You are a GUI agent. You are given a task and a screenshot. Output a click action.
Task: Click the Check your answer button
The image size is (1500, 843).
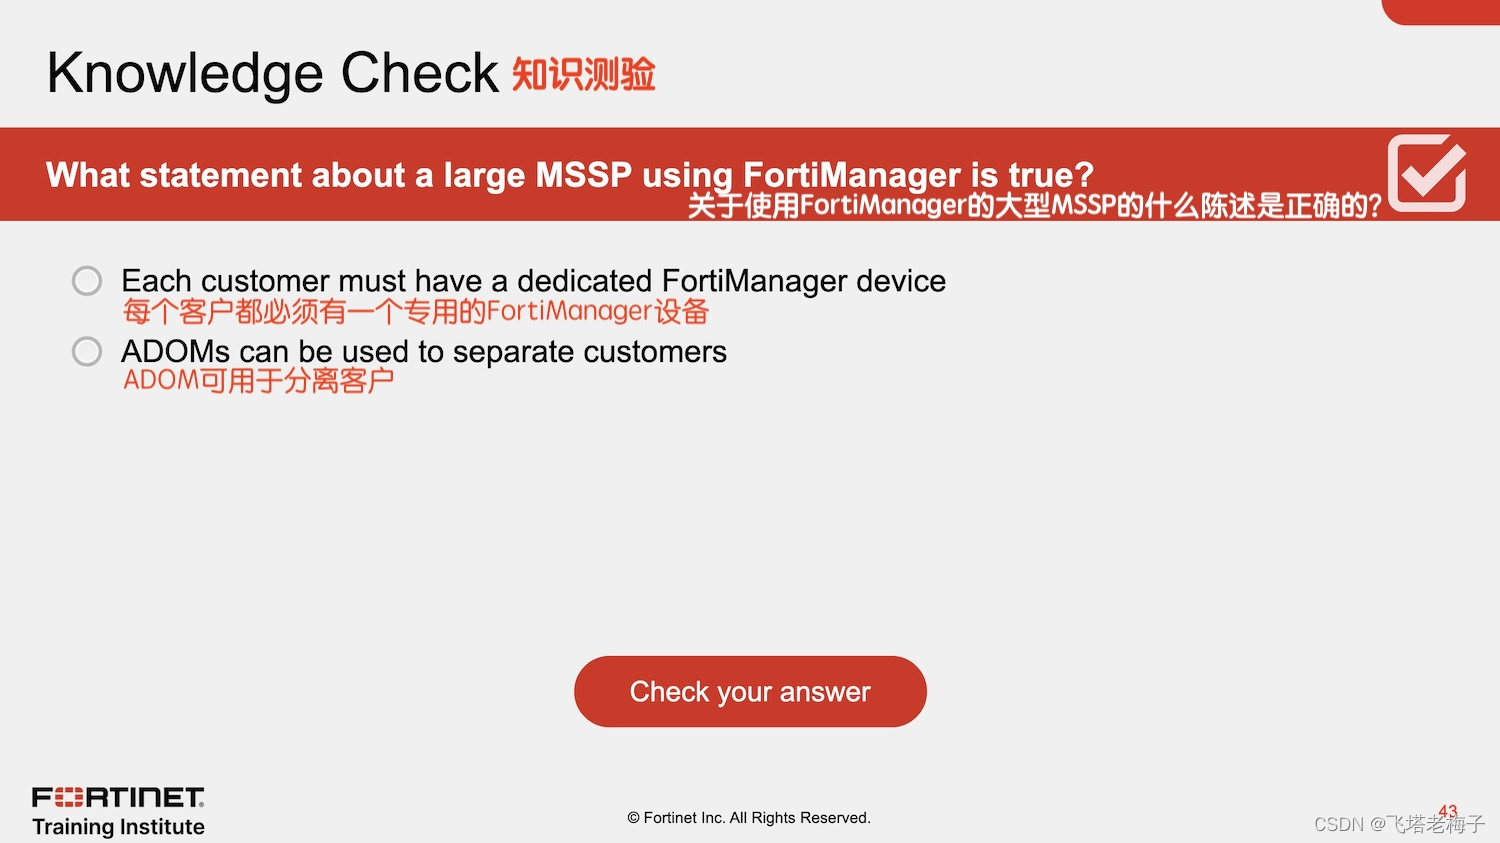pyautogui.click(x=750, y=691)
